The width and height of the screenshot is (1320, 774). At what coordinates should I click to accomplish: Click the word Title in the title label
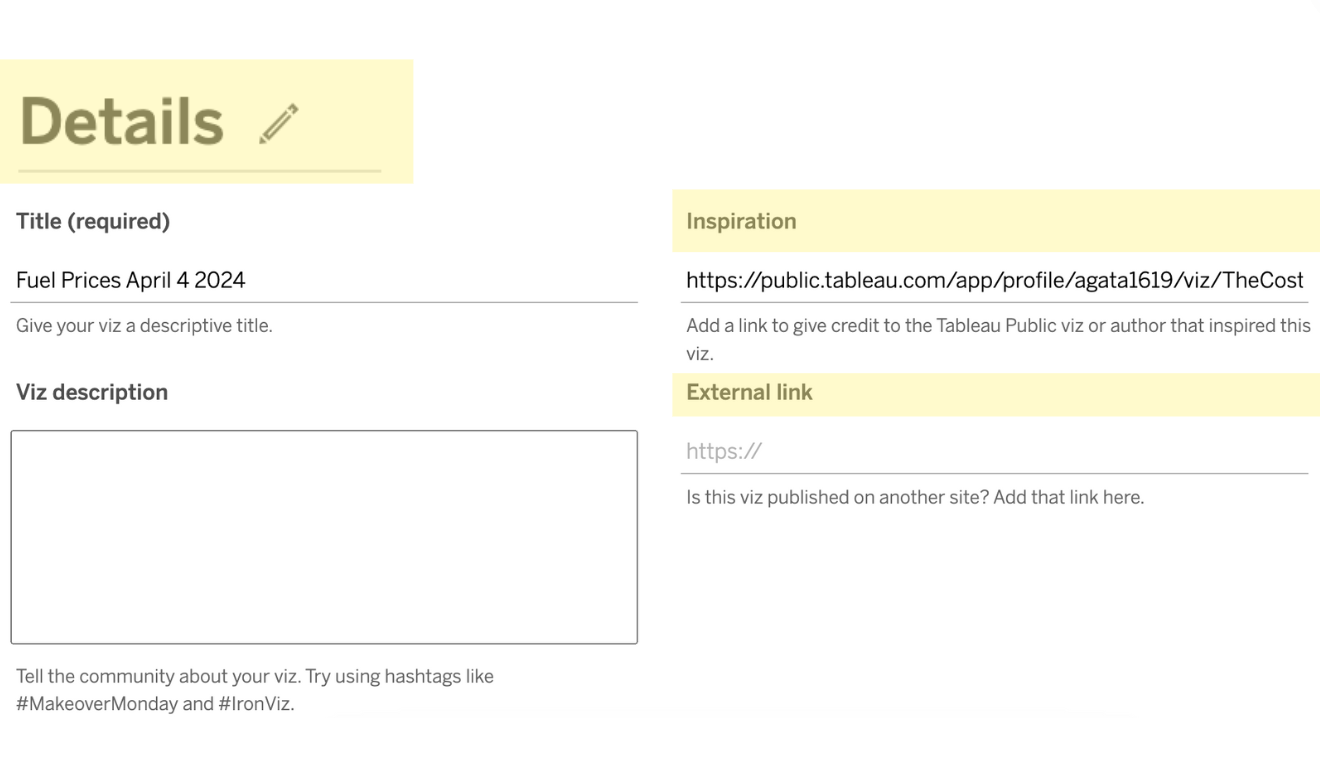click(x=39, y=222)
